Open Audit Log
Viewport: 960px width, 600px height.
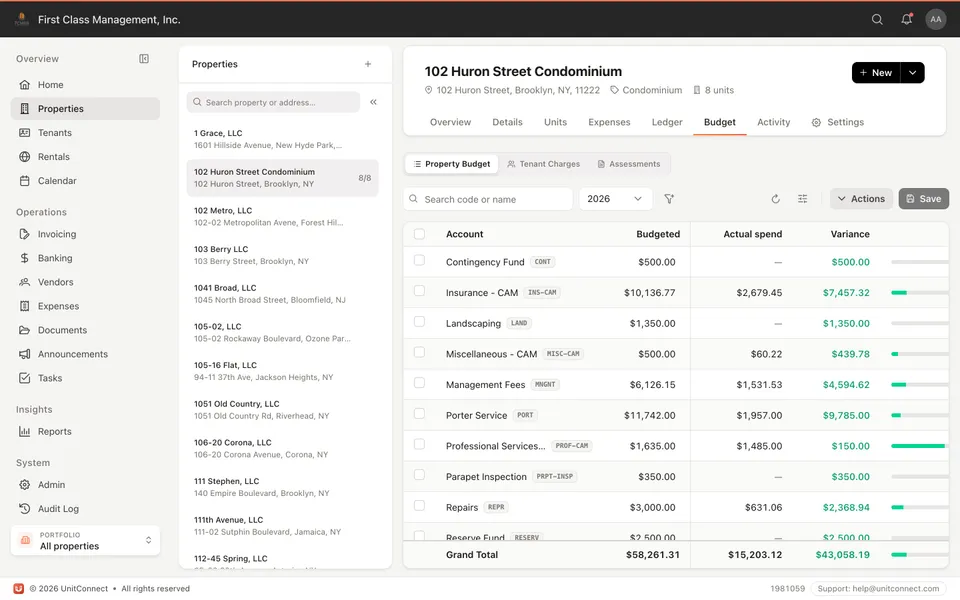click(85, 509)
